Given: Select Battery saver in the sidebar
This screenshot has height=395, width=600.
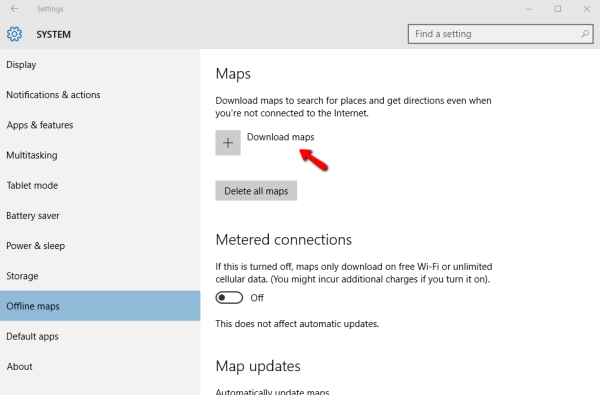Looking at the screenshot, I should pos(100,216).
